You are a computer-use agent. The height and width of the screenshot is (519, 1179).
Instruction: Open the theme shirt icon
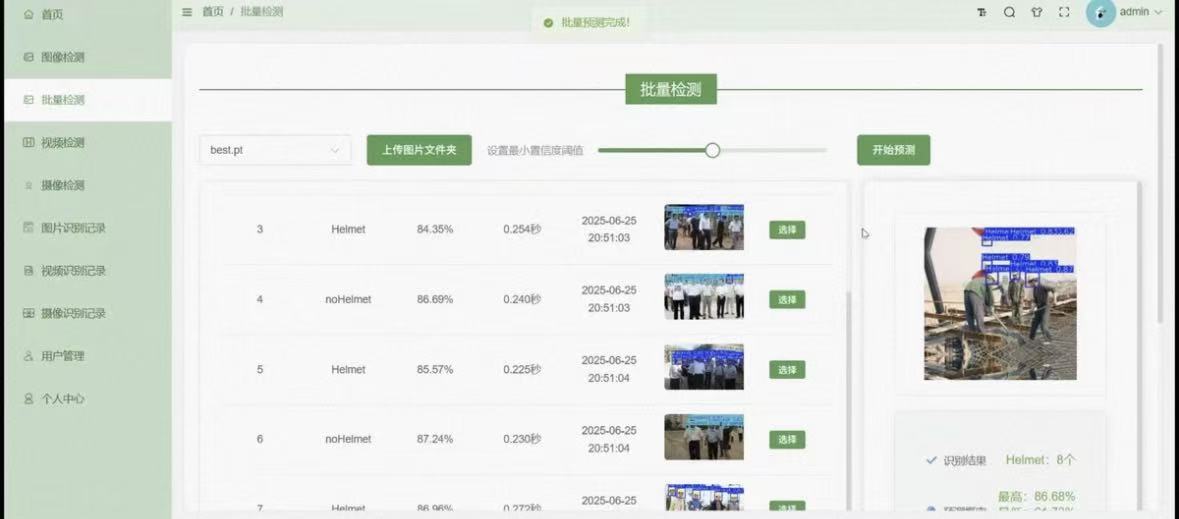click(1037, 12)
